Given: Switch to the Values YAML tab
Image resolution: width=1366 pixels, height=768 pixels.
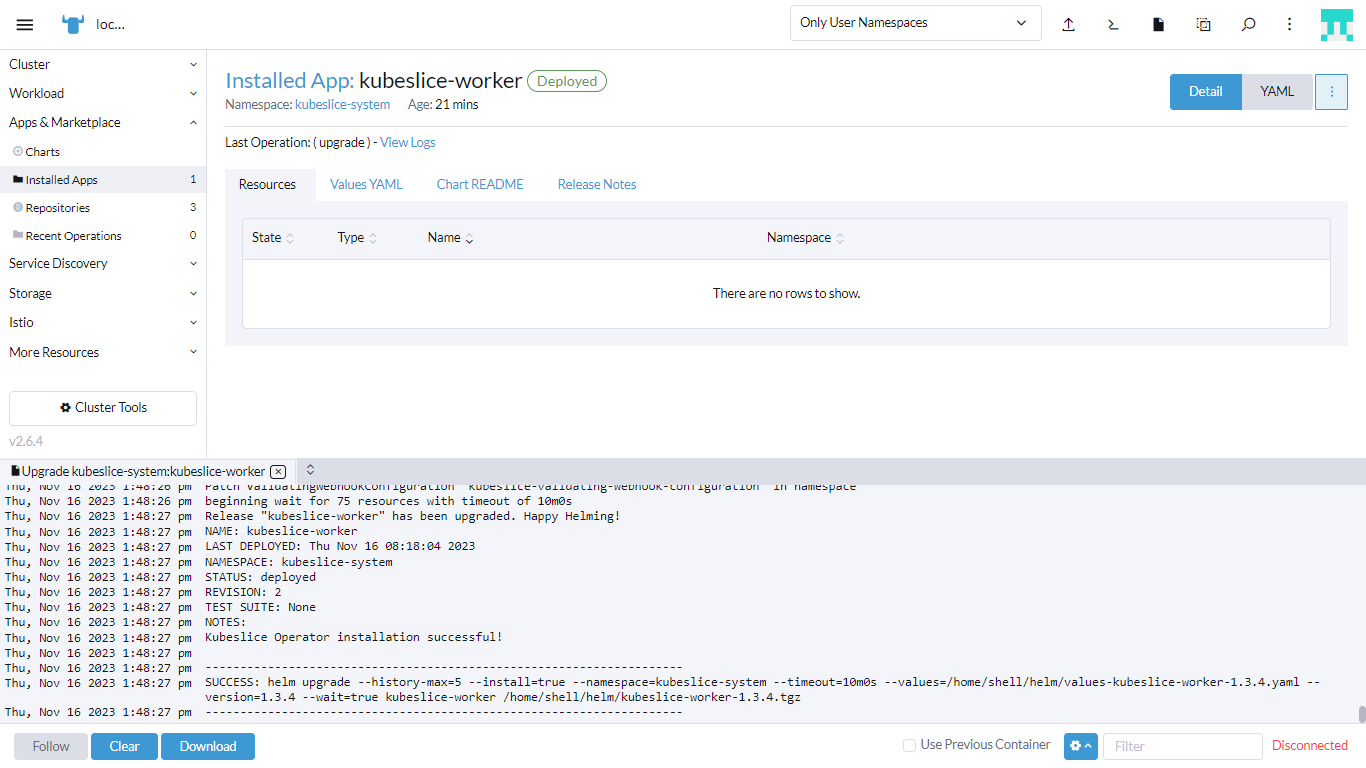Looking at the screenshot, I should tap(366, 184).
